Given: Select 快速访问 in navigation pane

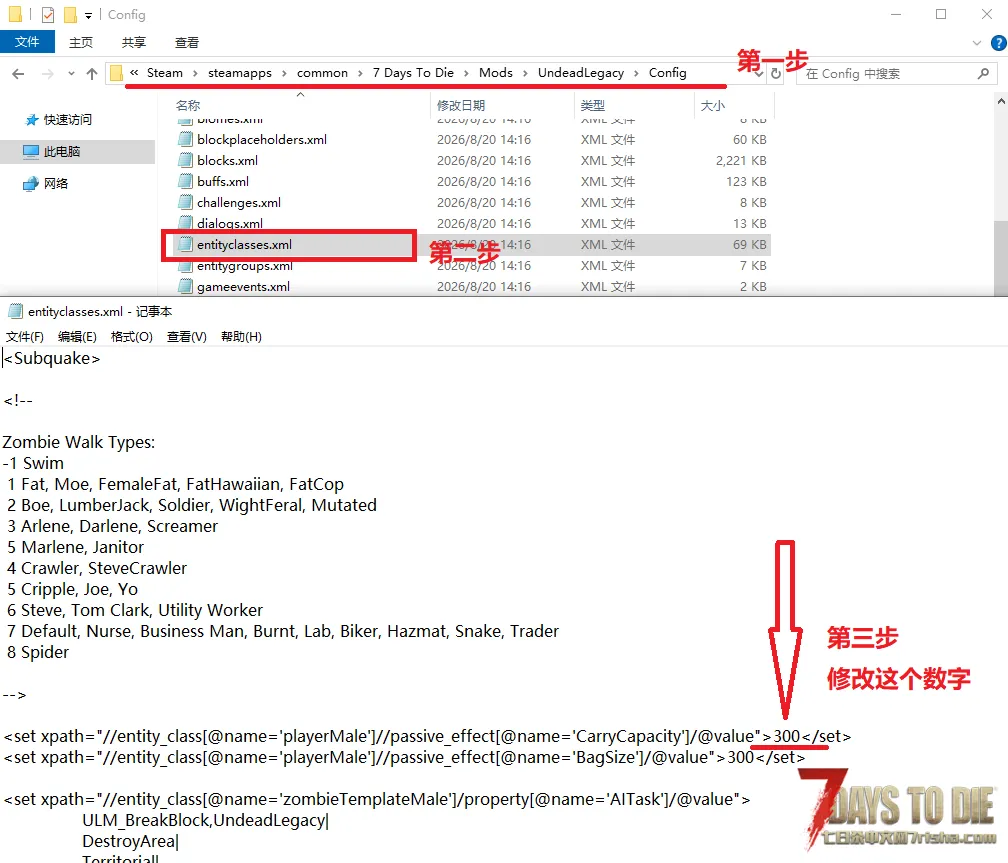Looking at the screenshot, I should 68,120.
